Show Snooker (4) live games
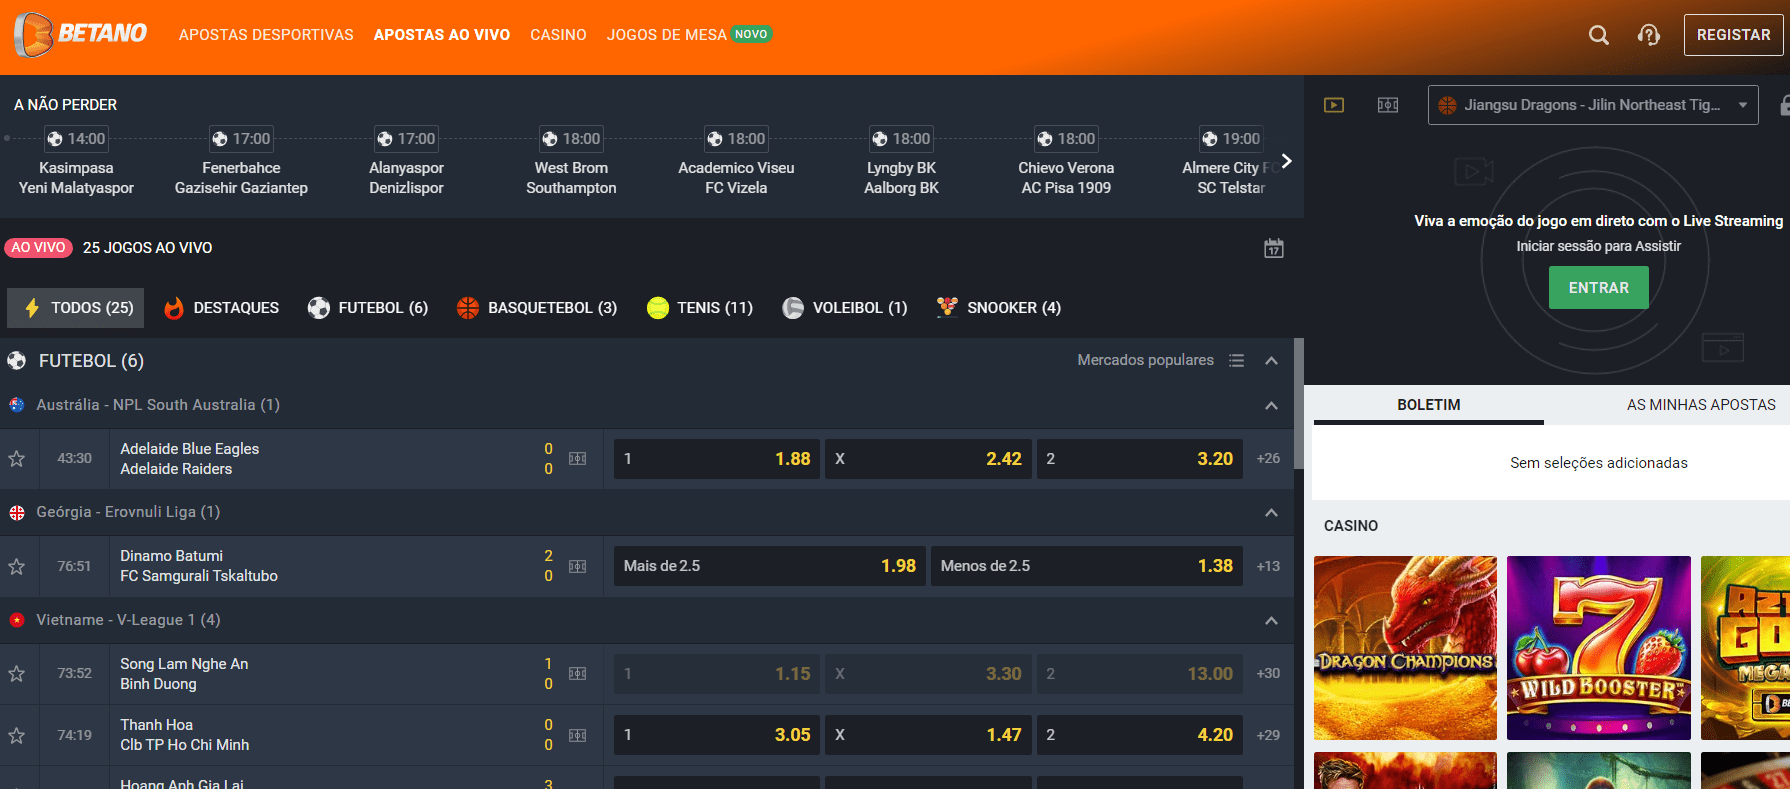 998,308
